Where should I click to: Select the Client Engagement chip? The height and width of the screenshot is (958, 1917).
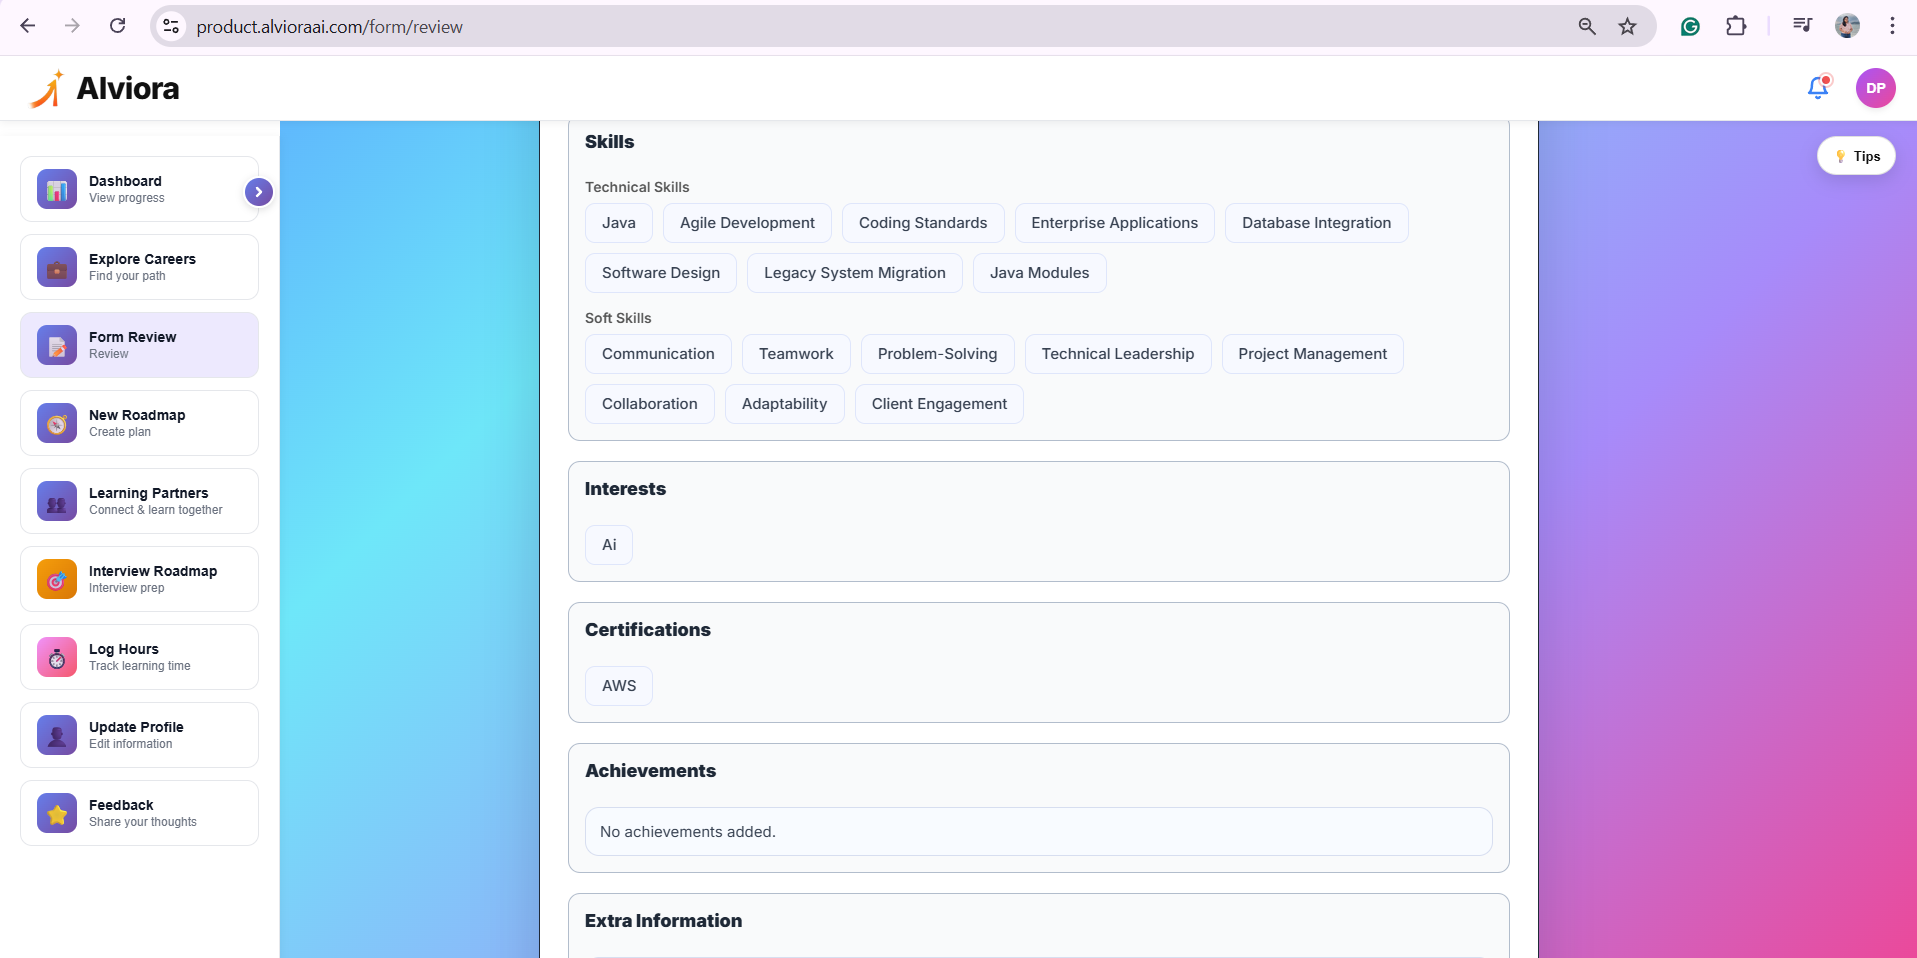[939, 404]
